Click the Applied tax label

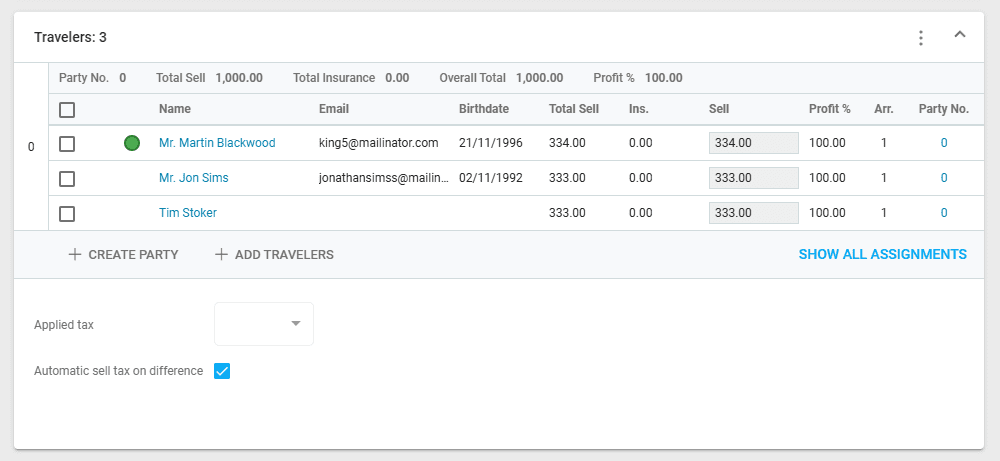[64, 325]
